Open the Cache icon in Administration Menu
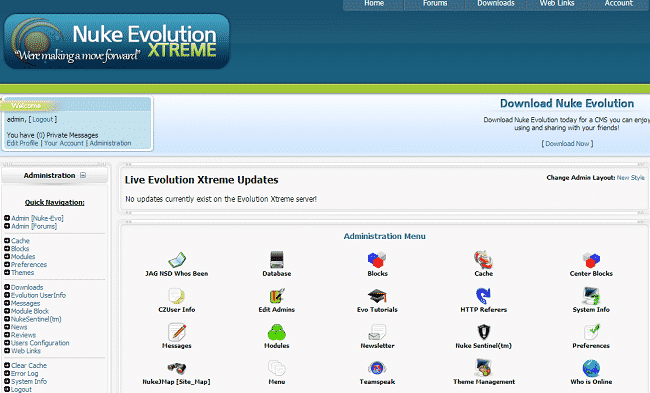 click(483, 260)
